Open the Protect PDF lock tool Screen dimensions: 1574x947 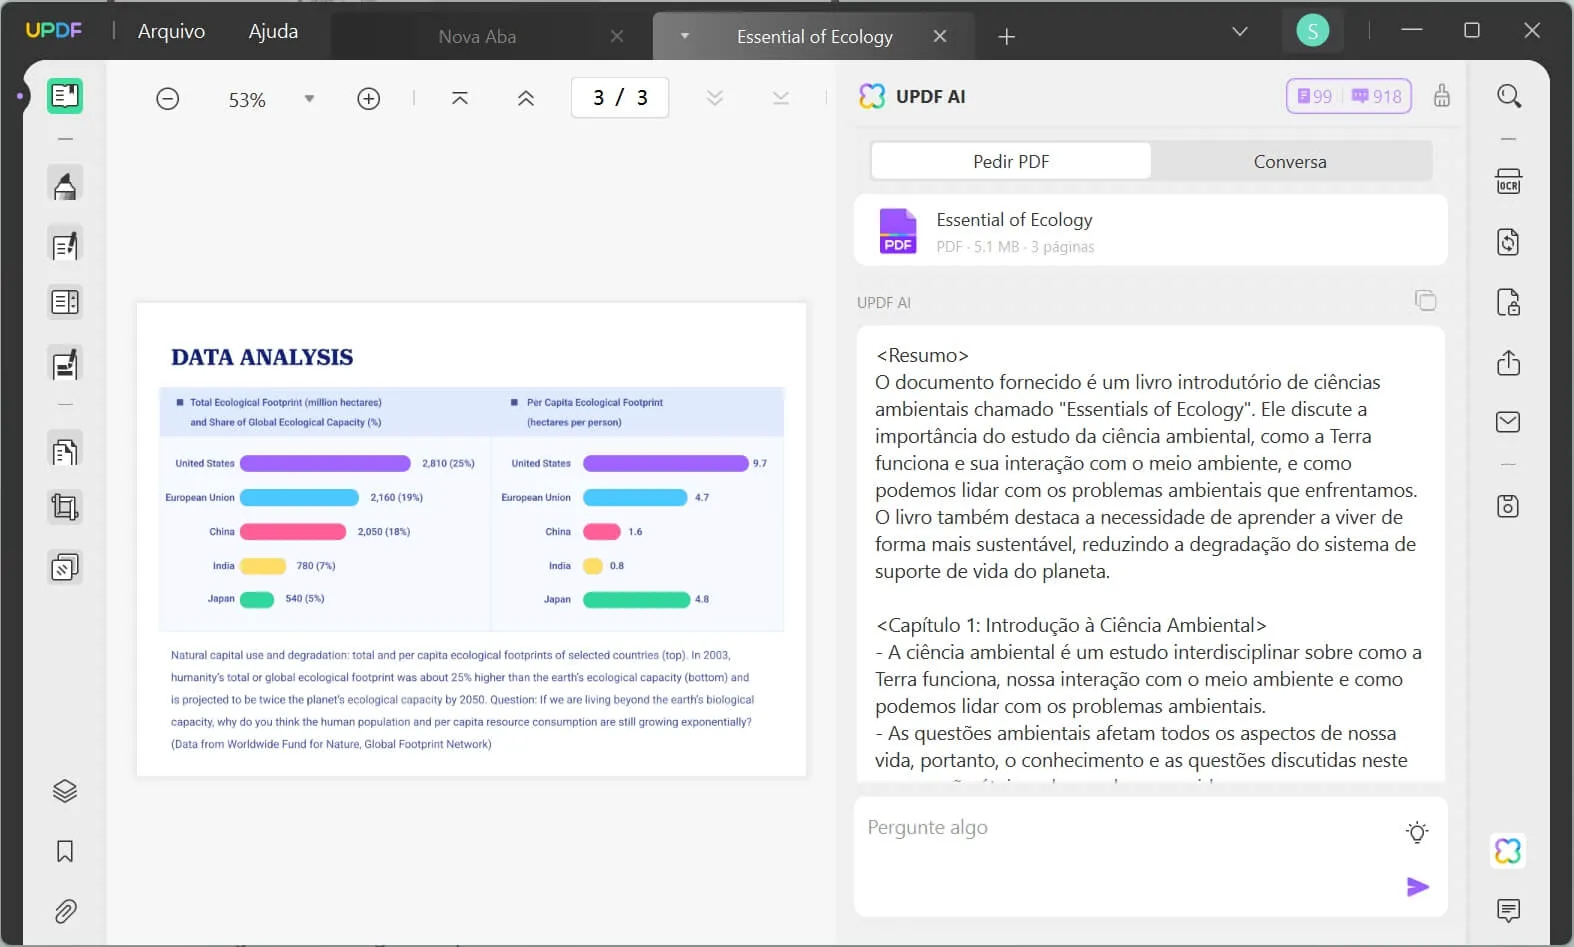(1508, 302)
